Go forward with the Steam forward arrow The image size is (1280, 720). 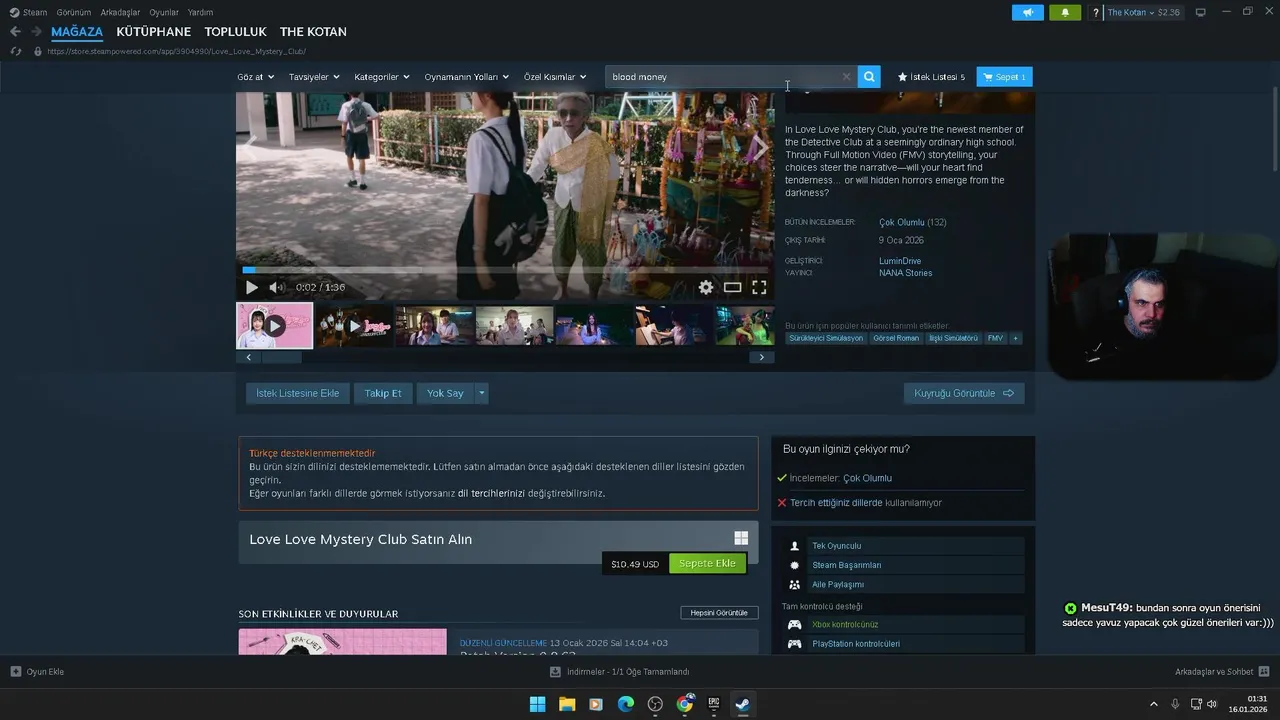[x=36, y=32]
